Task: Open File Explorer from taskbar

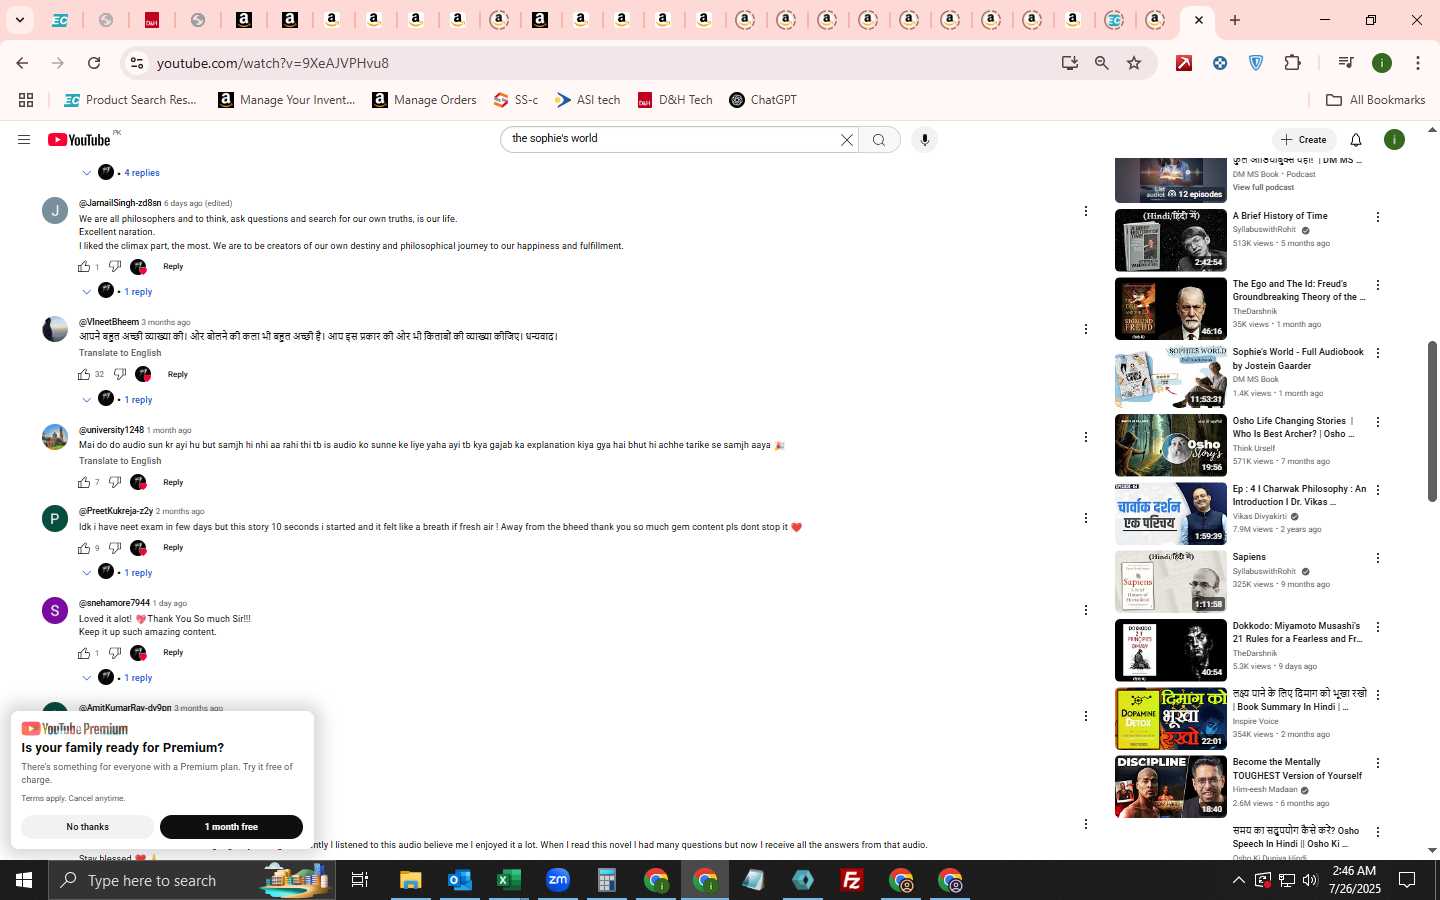Action: [410, 880]
